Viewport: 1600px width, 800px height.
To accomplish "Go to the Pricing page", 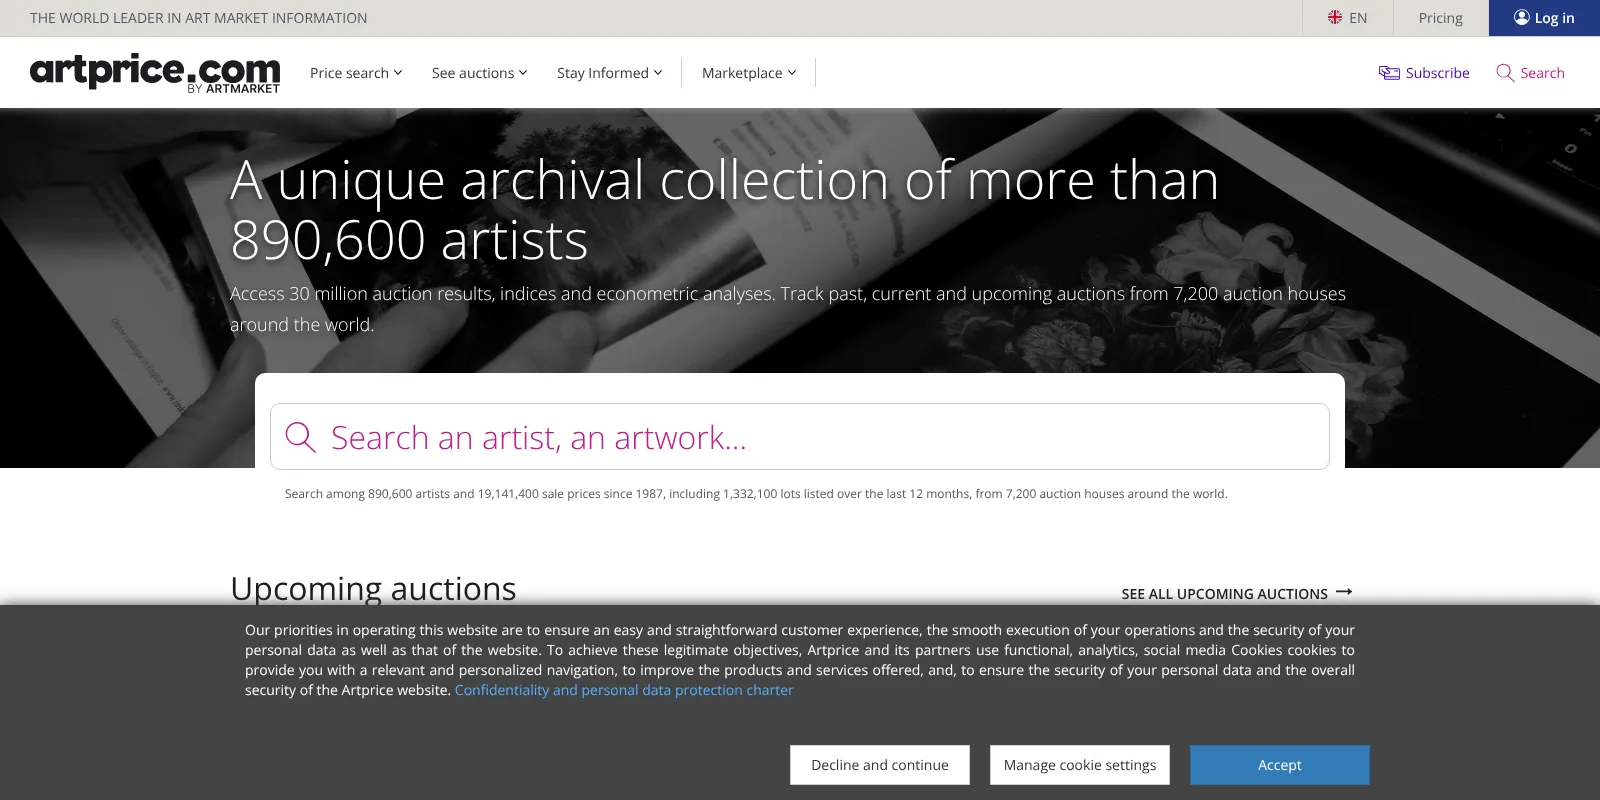I will point(1440,18).
